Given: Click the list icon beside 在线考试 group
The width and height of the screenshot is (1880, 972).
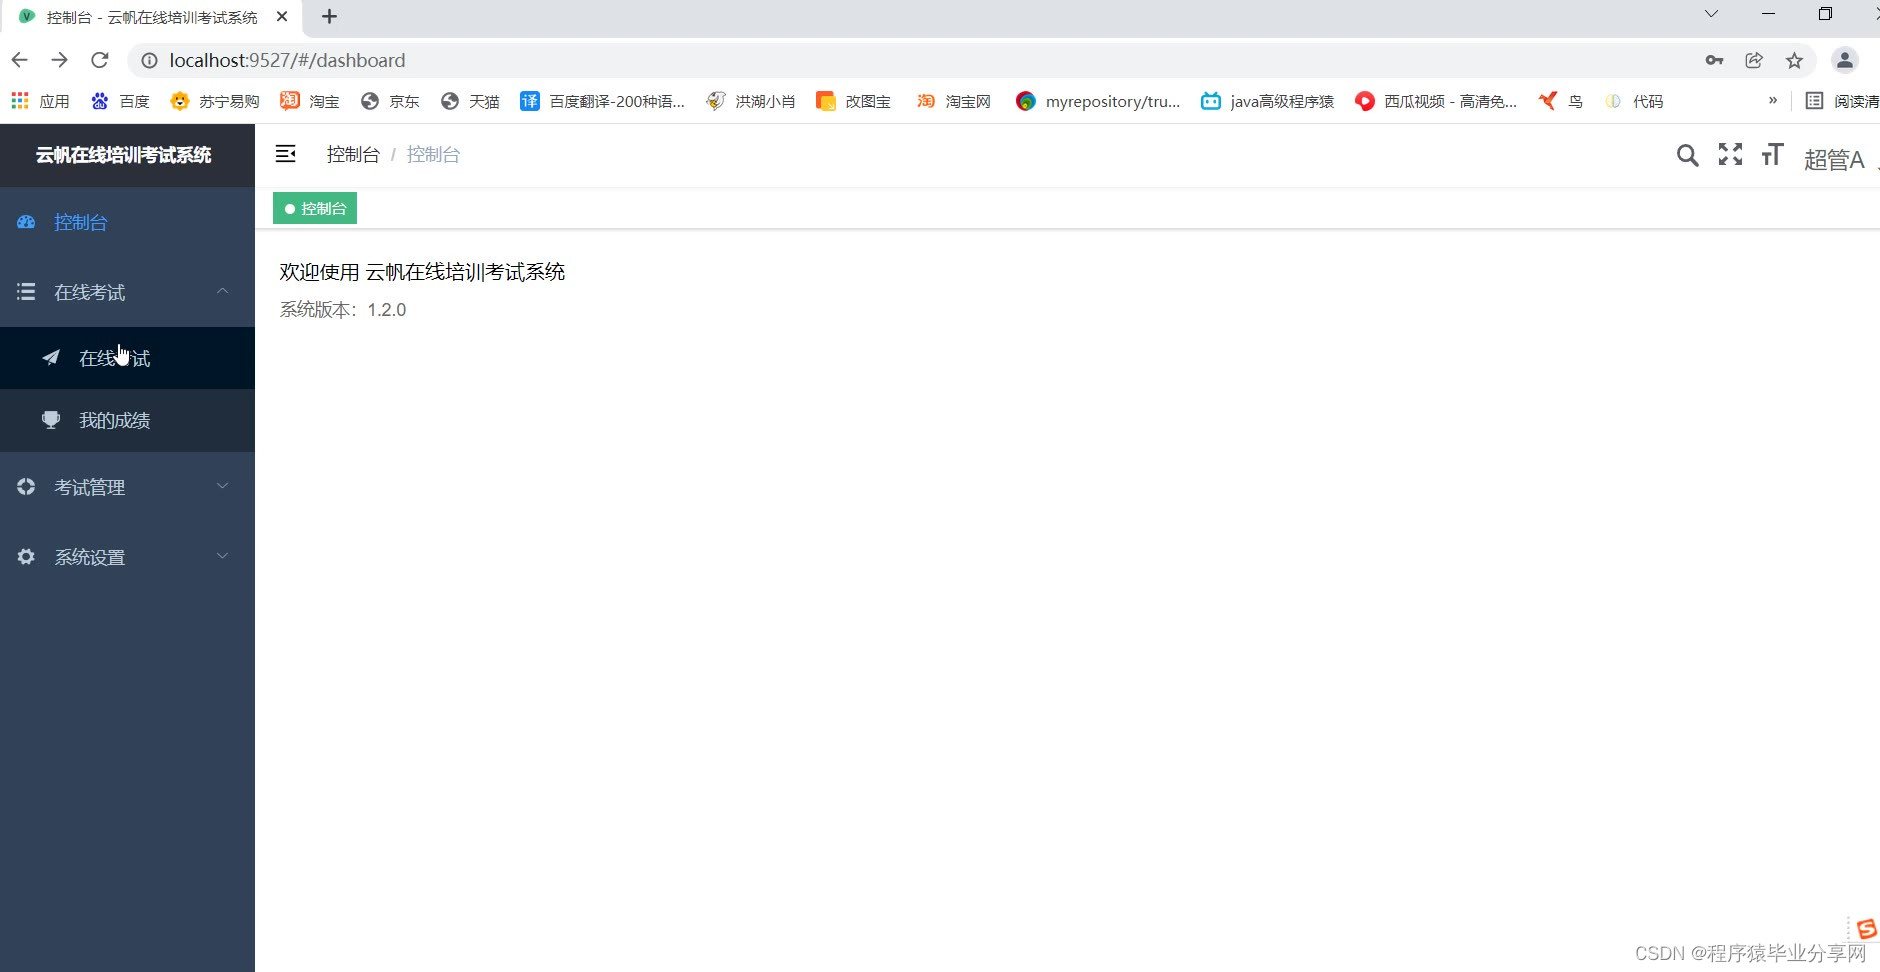Looking at the screenshot, I should click(x=26, y=292).
